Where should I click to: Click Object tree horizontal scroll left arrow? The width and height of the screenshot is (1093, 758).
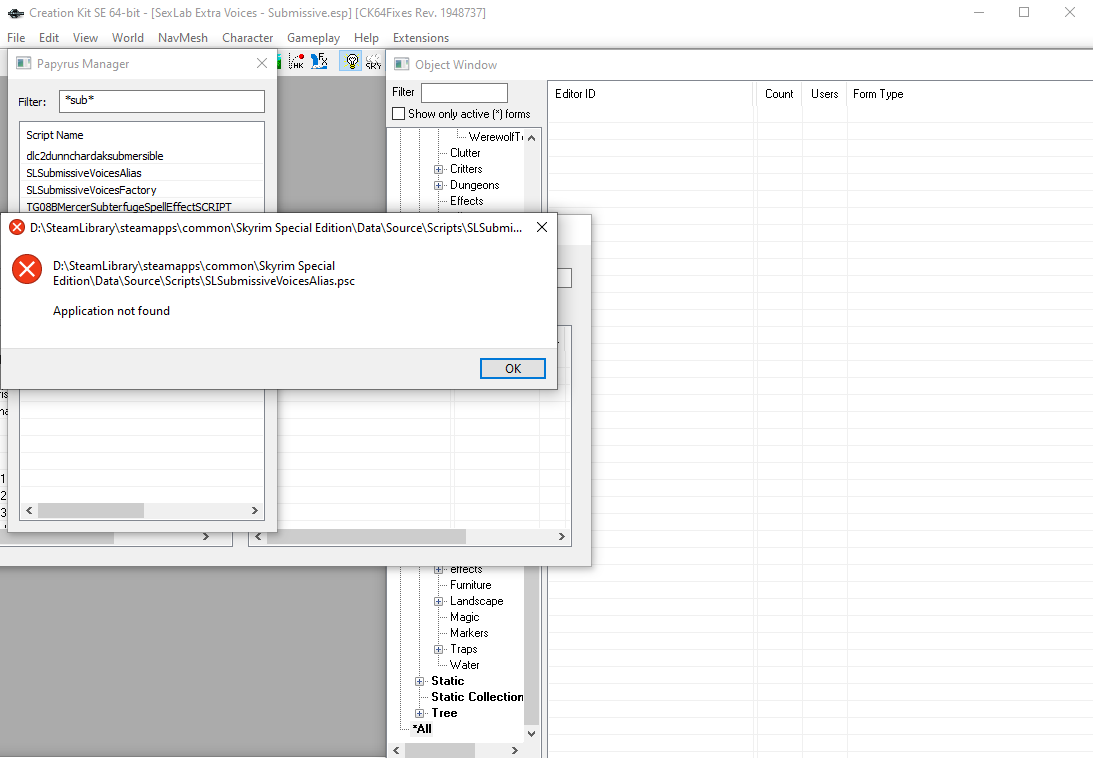point(397,750)
